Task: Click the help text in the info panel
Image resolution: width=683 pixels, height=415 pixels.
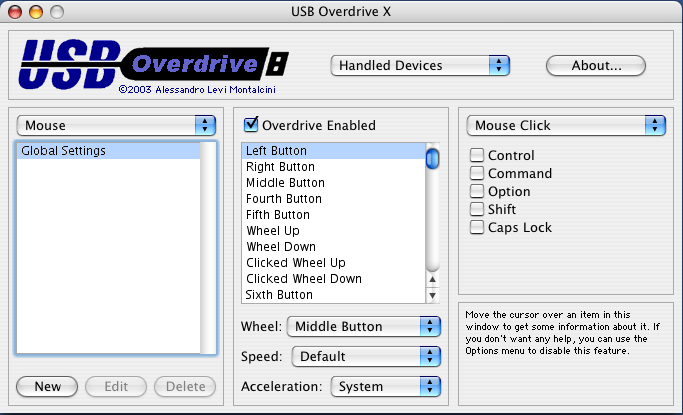Action: [562, 333]
